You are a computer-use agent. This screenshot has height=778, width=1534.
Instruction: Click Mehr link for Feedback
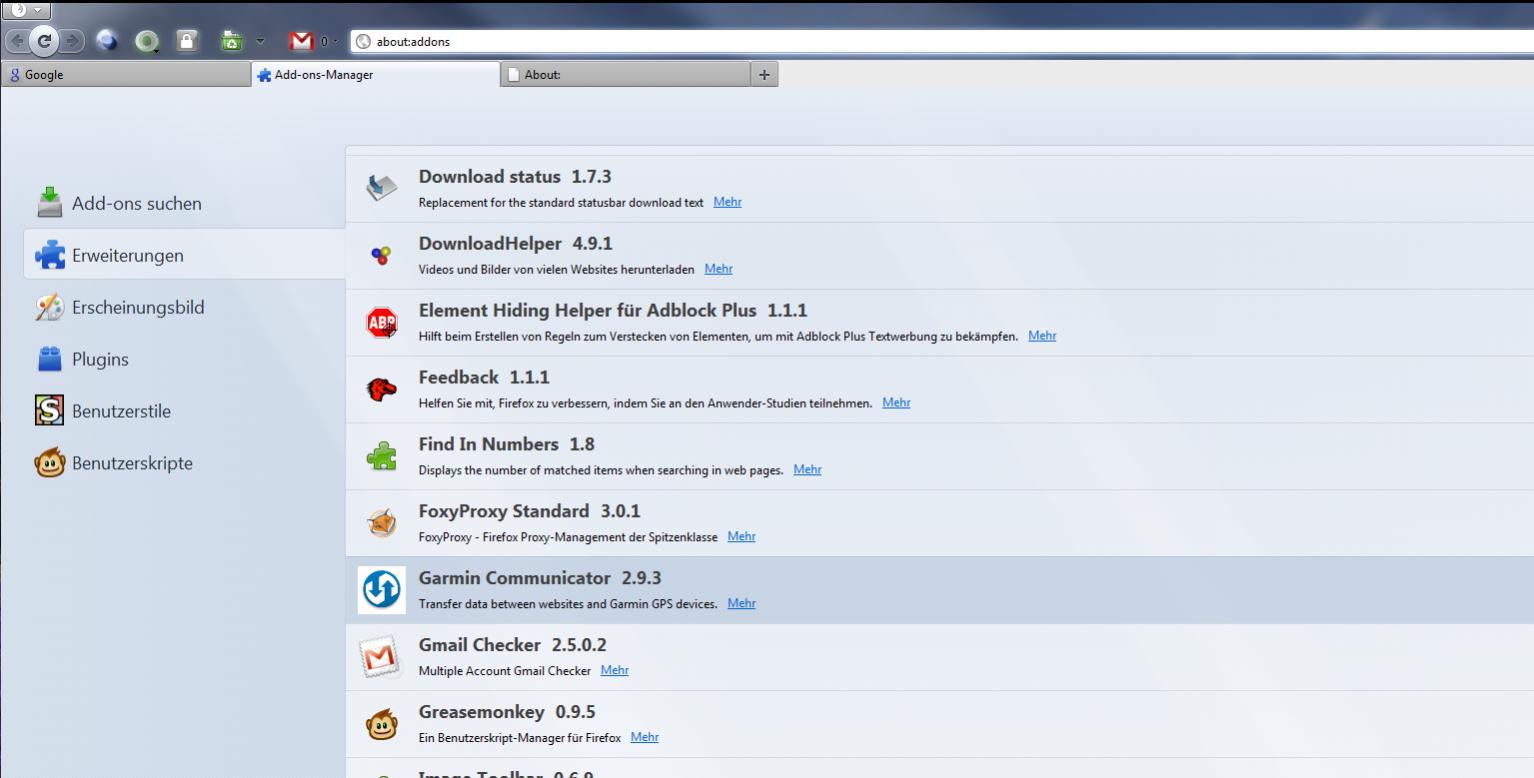(896, 403)
